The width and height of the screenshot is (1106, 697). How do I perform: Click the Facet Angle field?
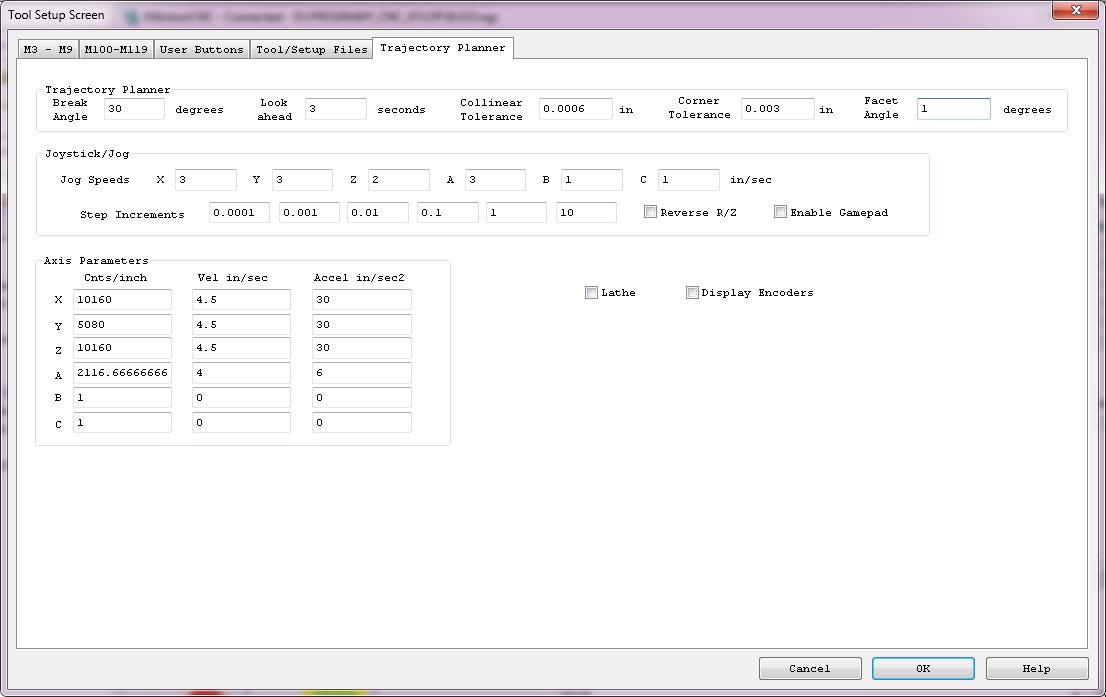pos(953,109)
